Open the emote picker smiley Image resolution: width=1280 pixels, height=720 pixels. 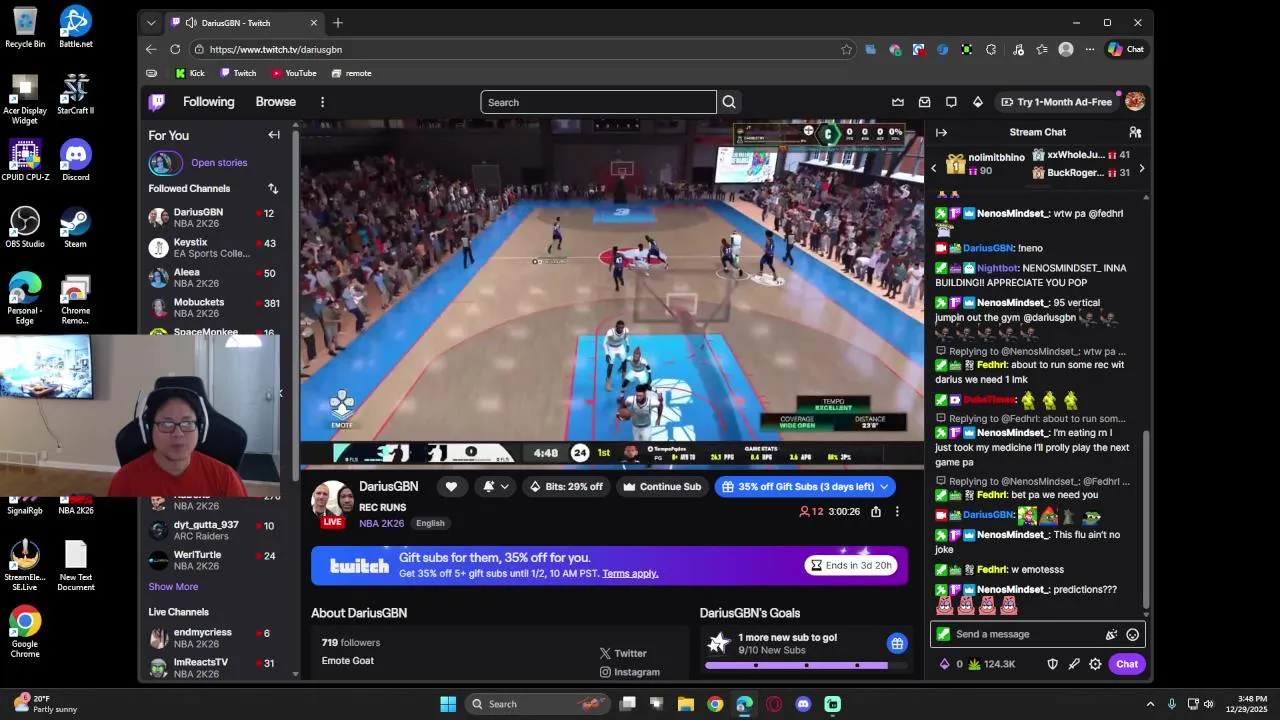click(1132, 634)
